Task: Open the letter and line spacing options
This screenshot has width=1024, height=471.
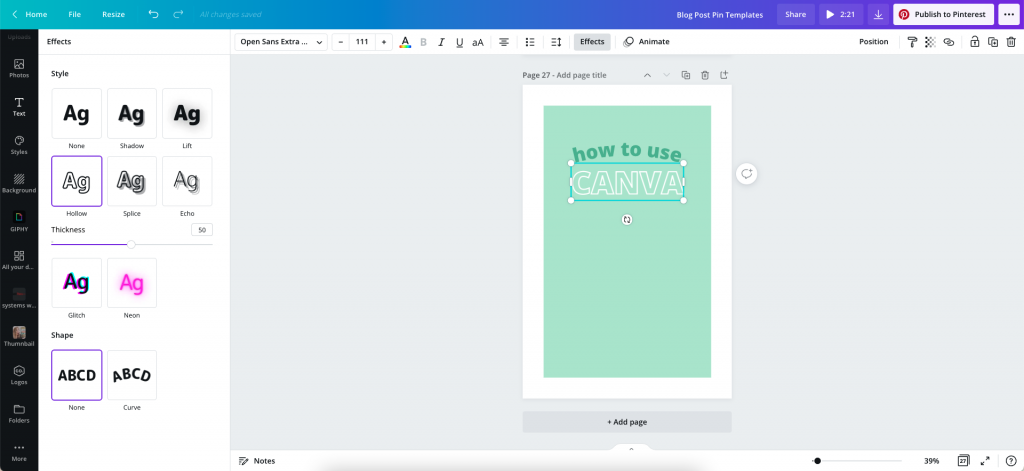Action: [556, 42]
